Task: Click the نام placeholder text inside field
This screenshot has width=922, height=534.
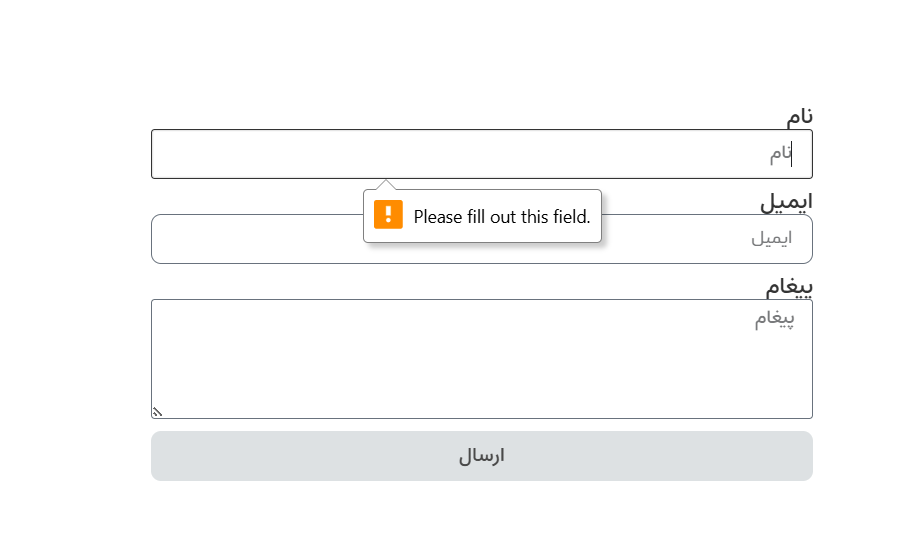Action: click(780, 154)
